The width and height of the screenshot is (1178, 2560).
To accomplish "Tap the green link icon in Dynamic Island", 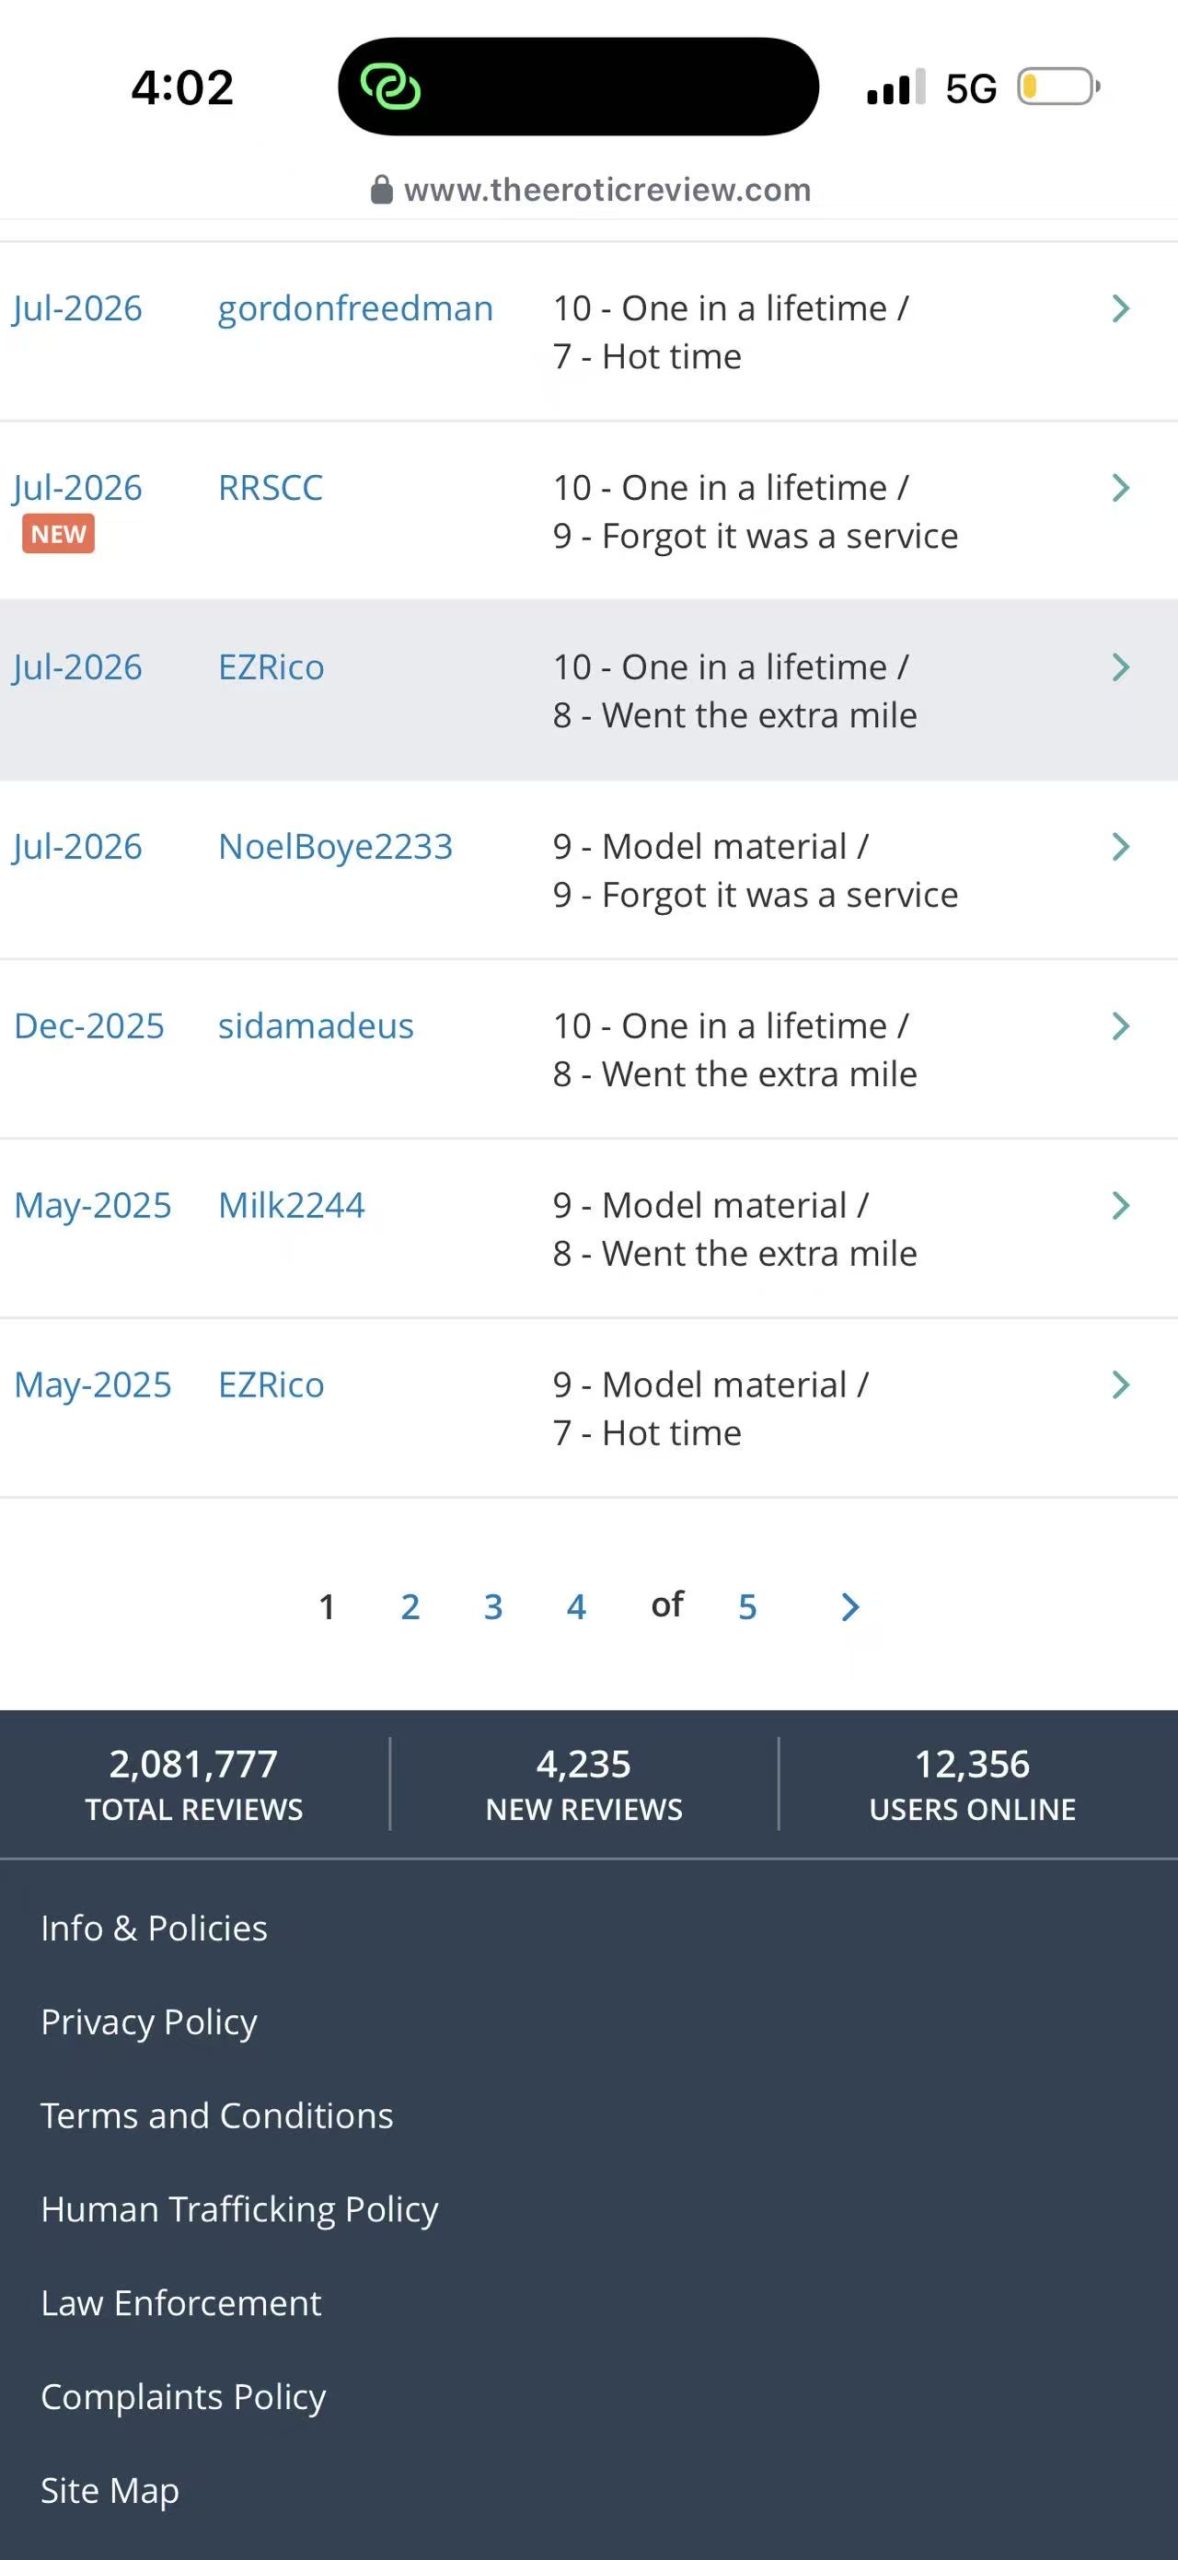I will [390, 87].
